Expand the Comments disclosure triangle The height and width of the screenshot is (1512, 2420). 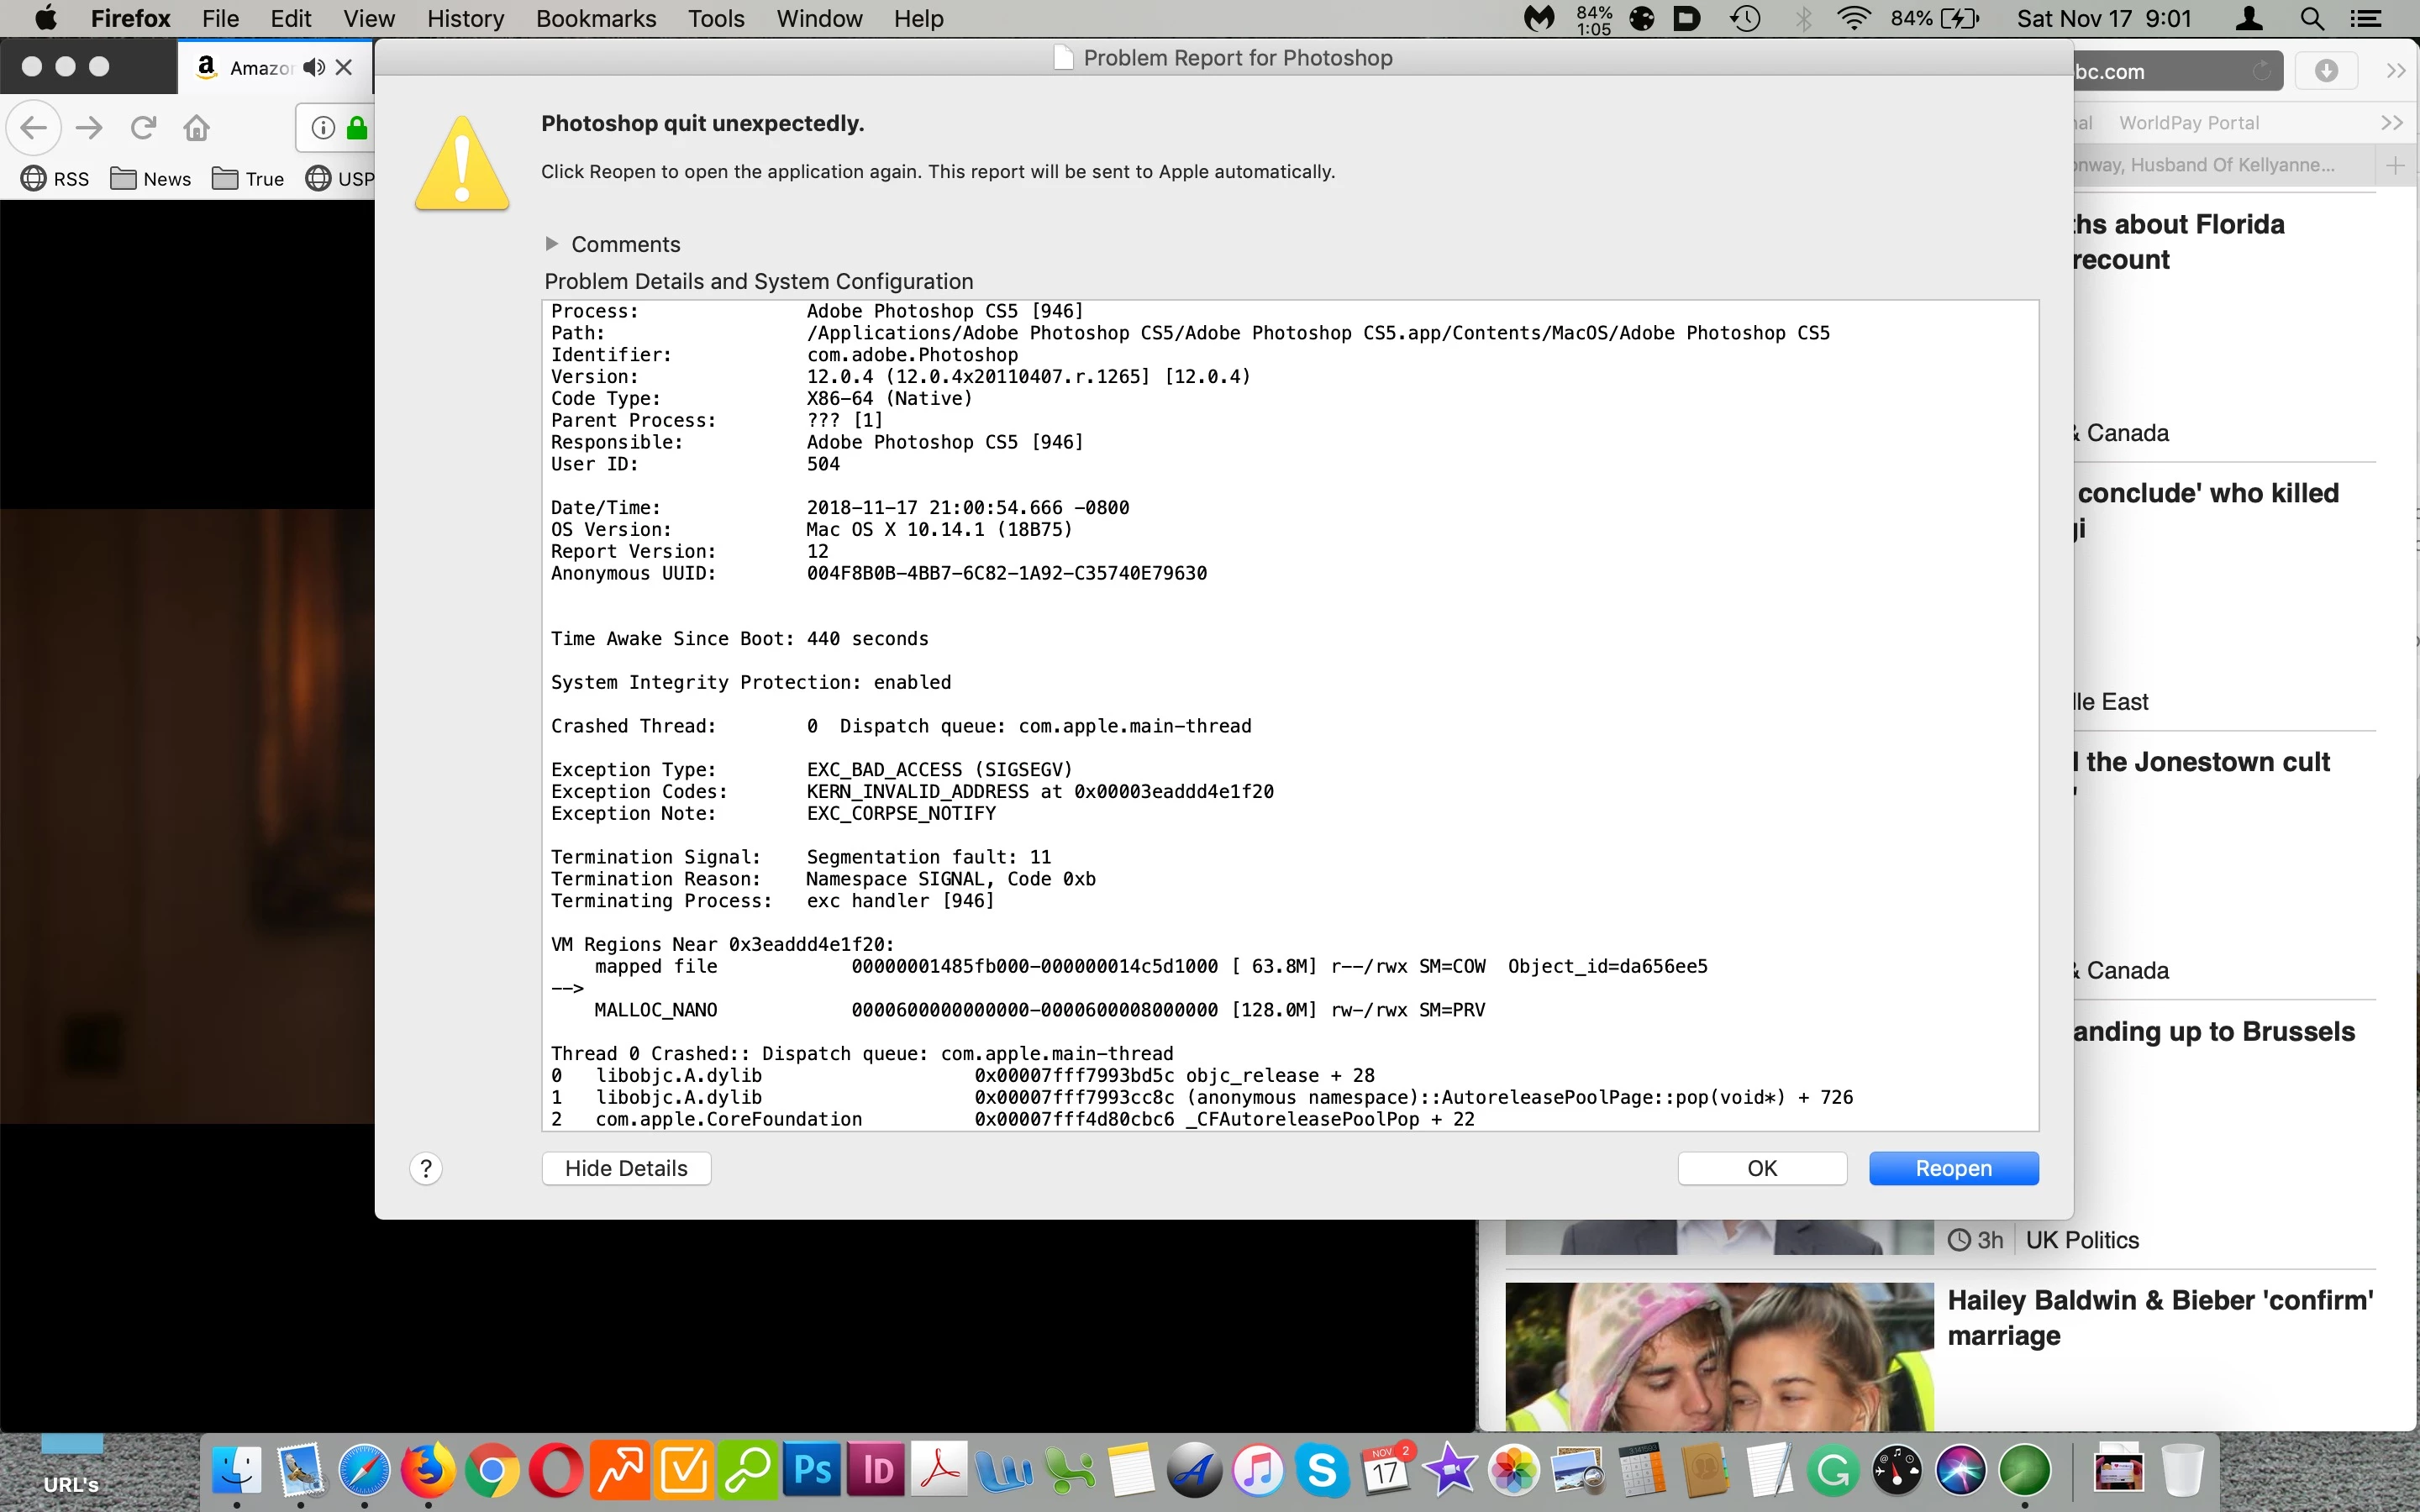pyautogui.click(x=551, y=244)
